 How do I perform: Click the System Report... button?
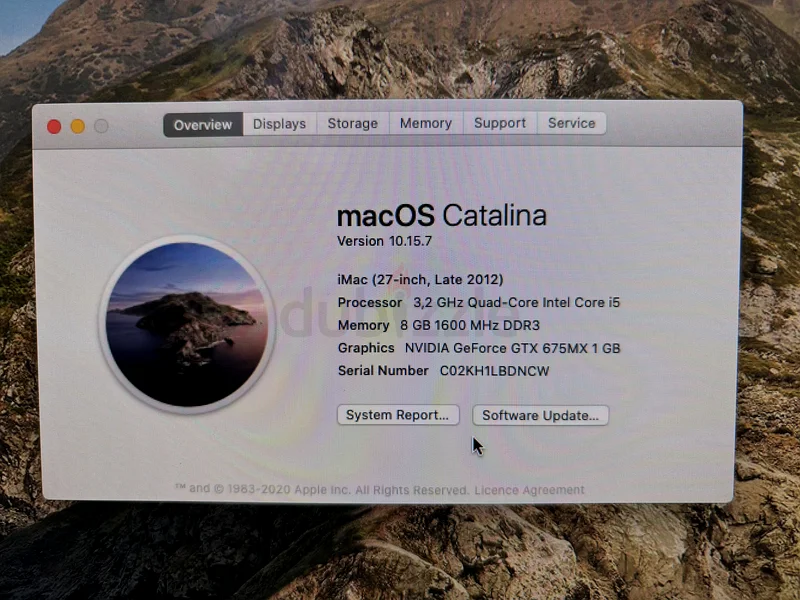pos(398,415)
